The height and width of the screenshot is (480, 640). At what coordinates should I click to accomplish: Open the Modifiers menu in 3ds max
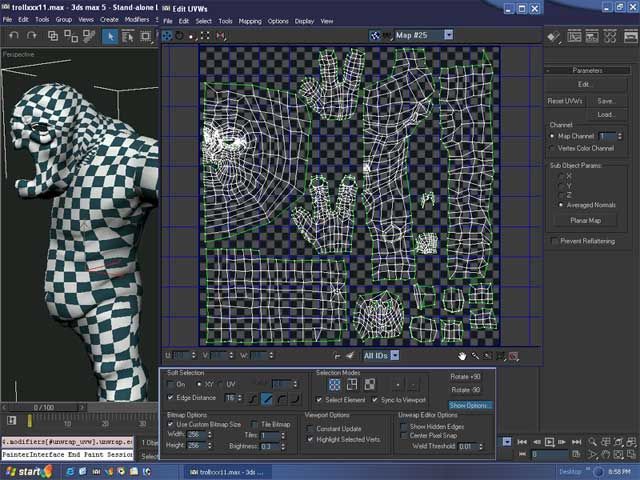pyautogui.click(x=138, y=19)
